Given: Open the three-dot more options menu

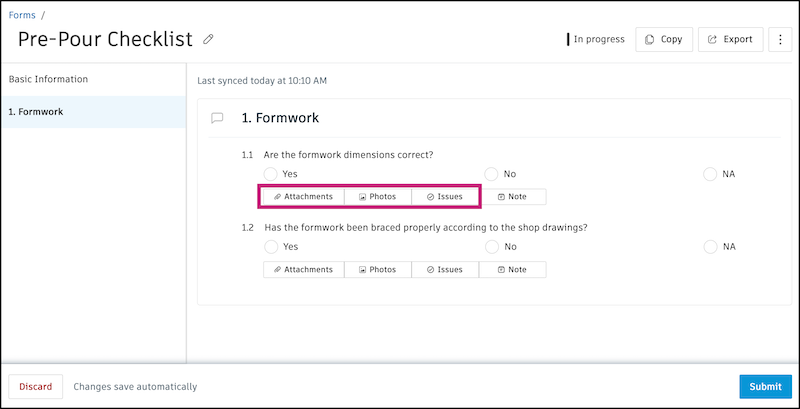Looking at the screenshot, I should pos(780,40).
